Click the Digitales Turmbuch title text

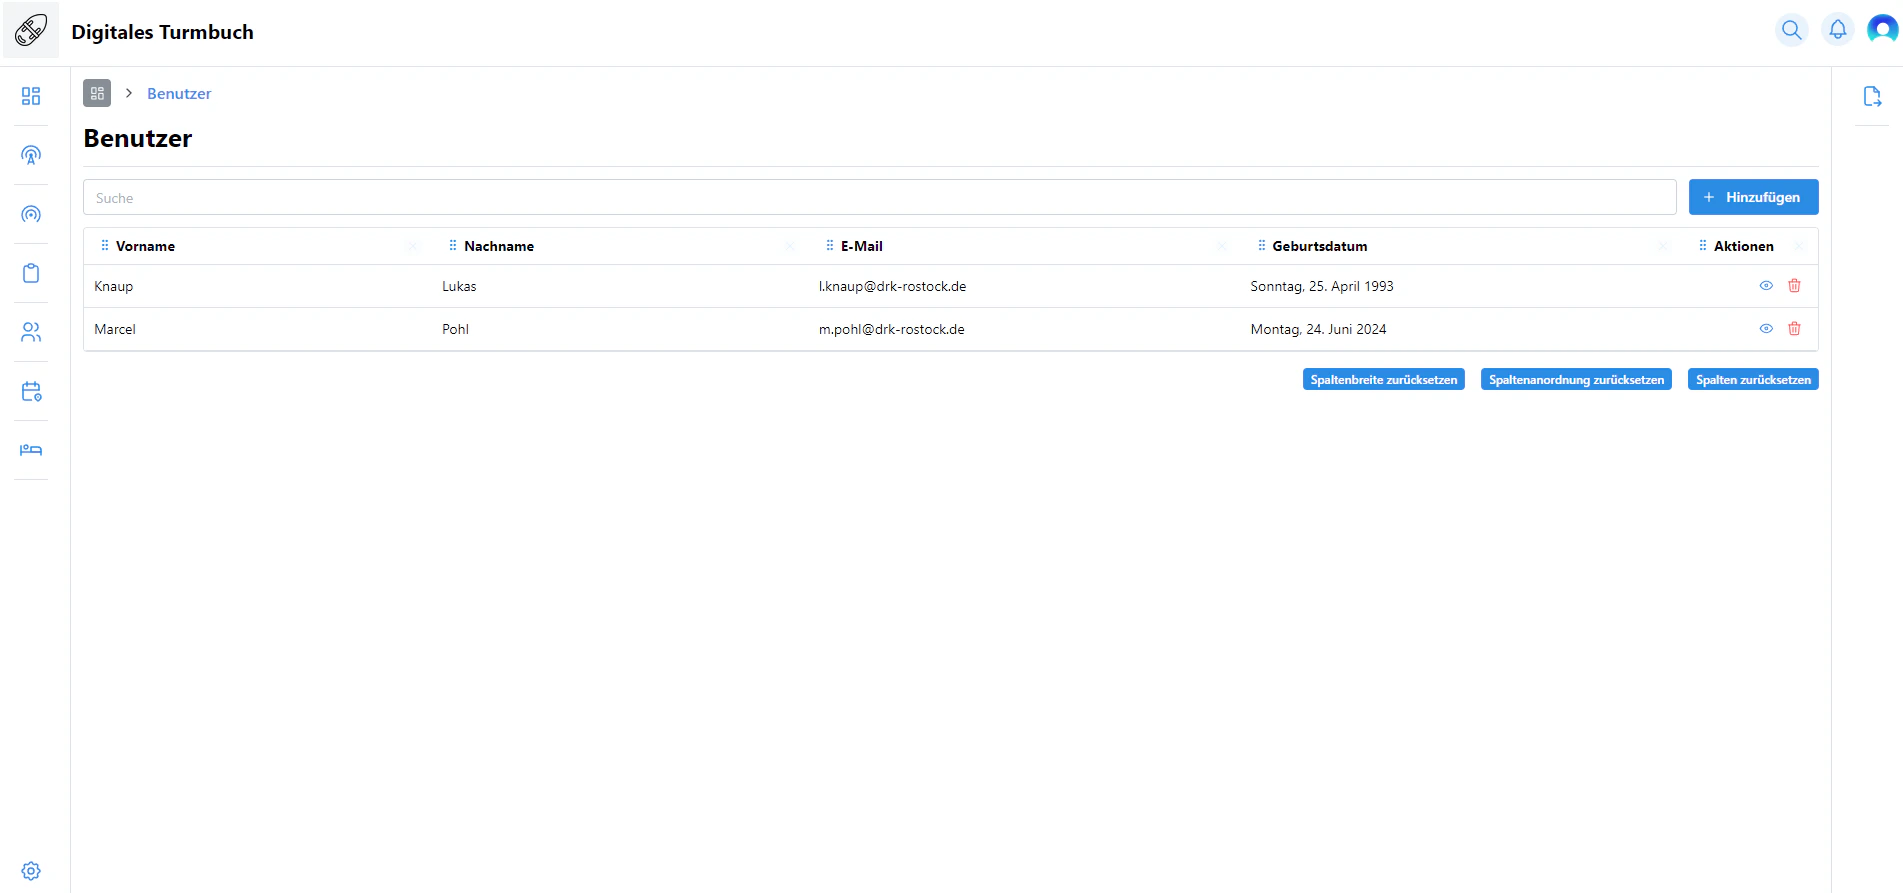(162, 32)
